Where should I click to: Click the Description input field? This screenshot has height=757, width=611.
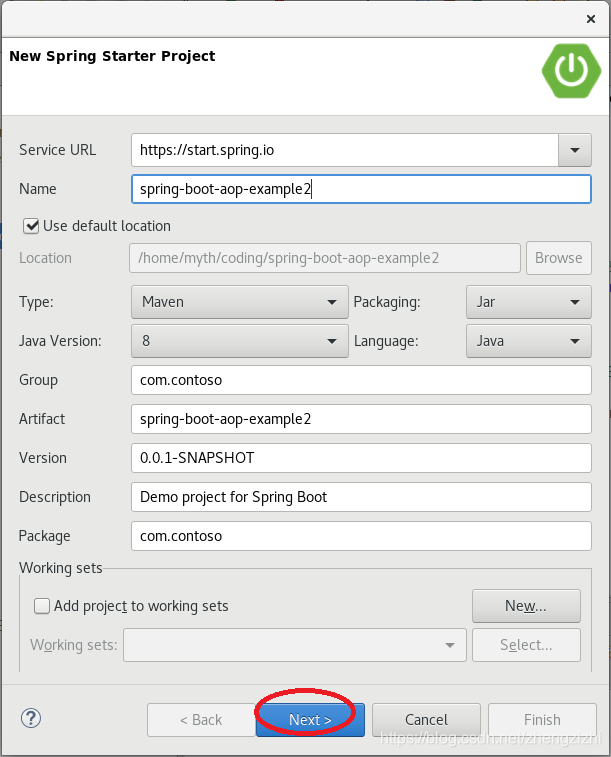[x=361, y=497]
